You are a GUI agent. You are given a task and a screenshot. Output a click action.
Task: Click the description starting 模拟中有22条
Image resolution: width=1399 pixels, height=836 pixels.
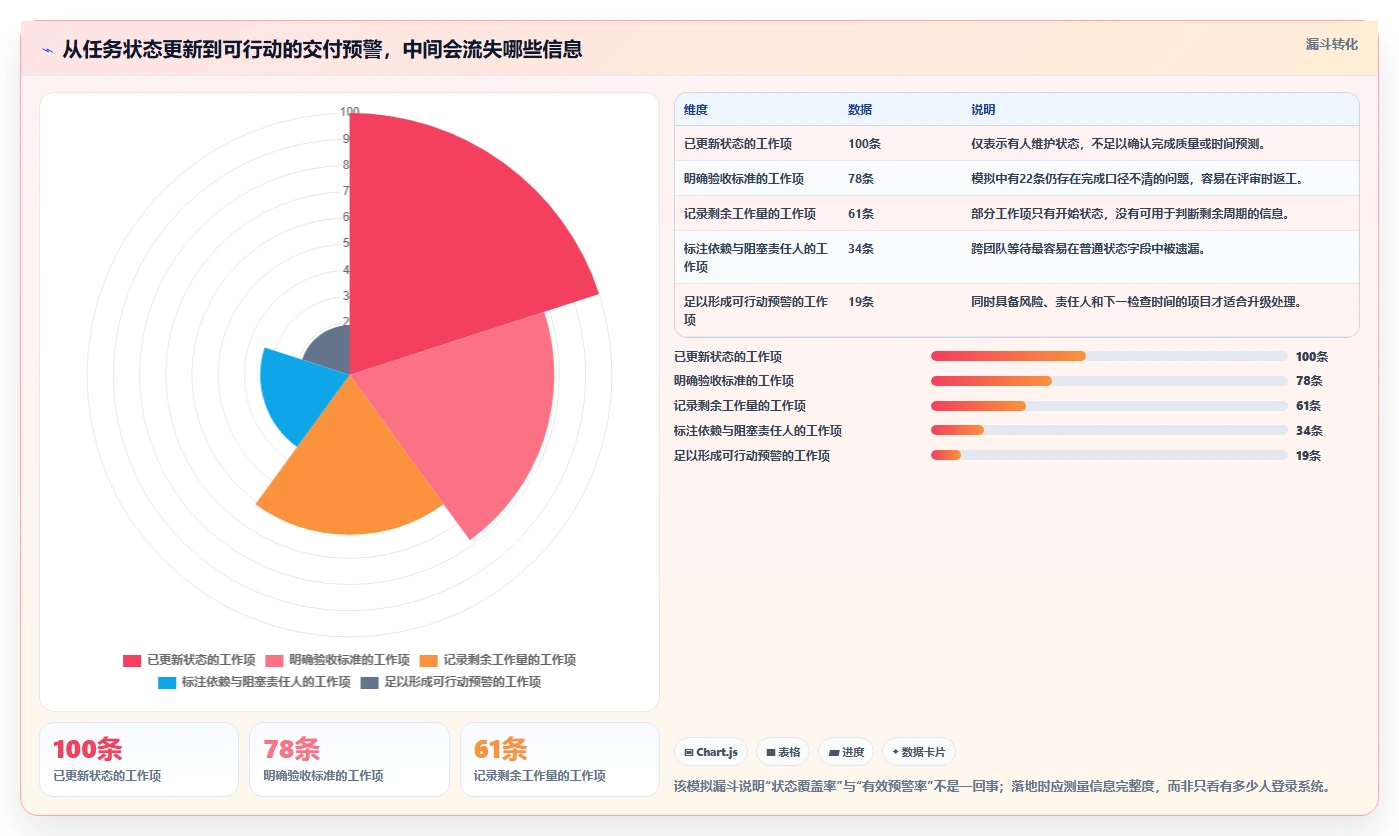tap(1137, 179)
